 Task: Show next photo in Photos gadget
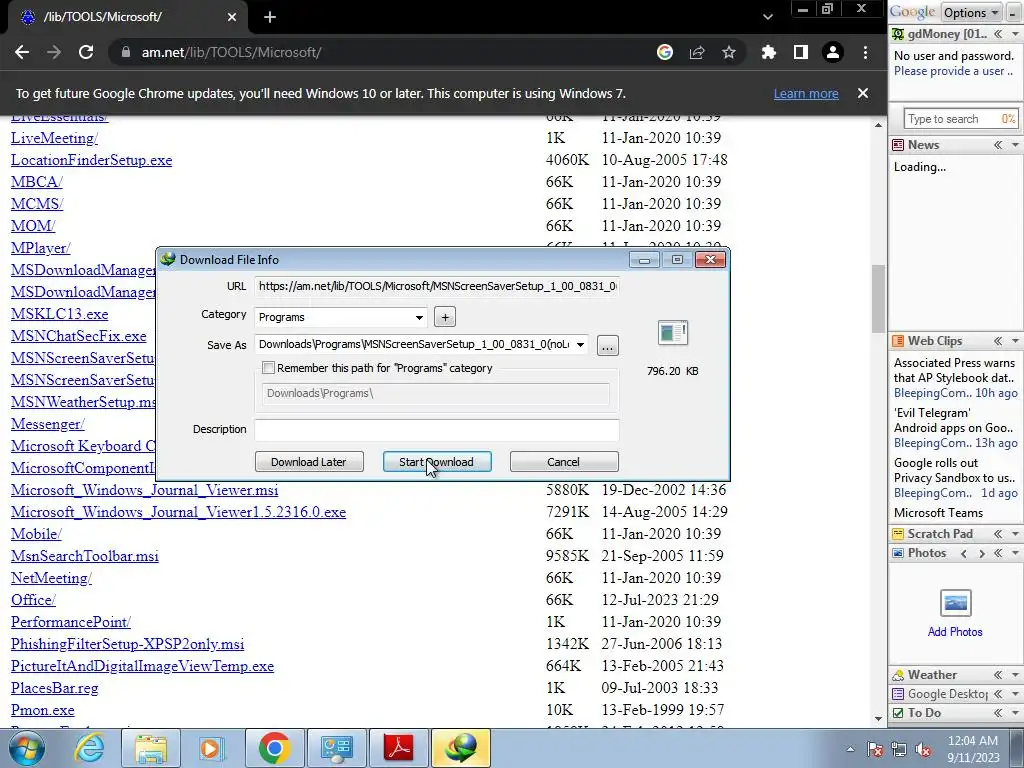tap(982, 553)
